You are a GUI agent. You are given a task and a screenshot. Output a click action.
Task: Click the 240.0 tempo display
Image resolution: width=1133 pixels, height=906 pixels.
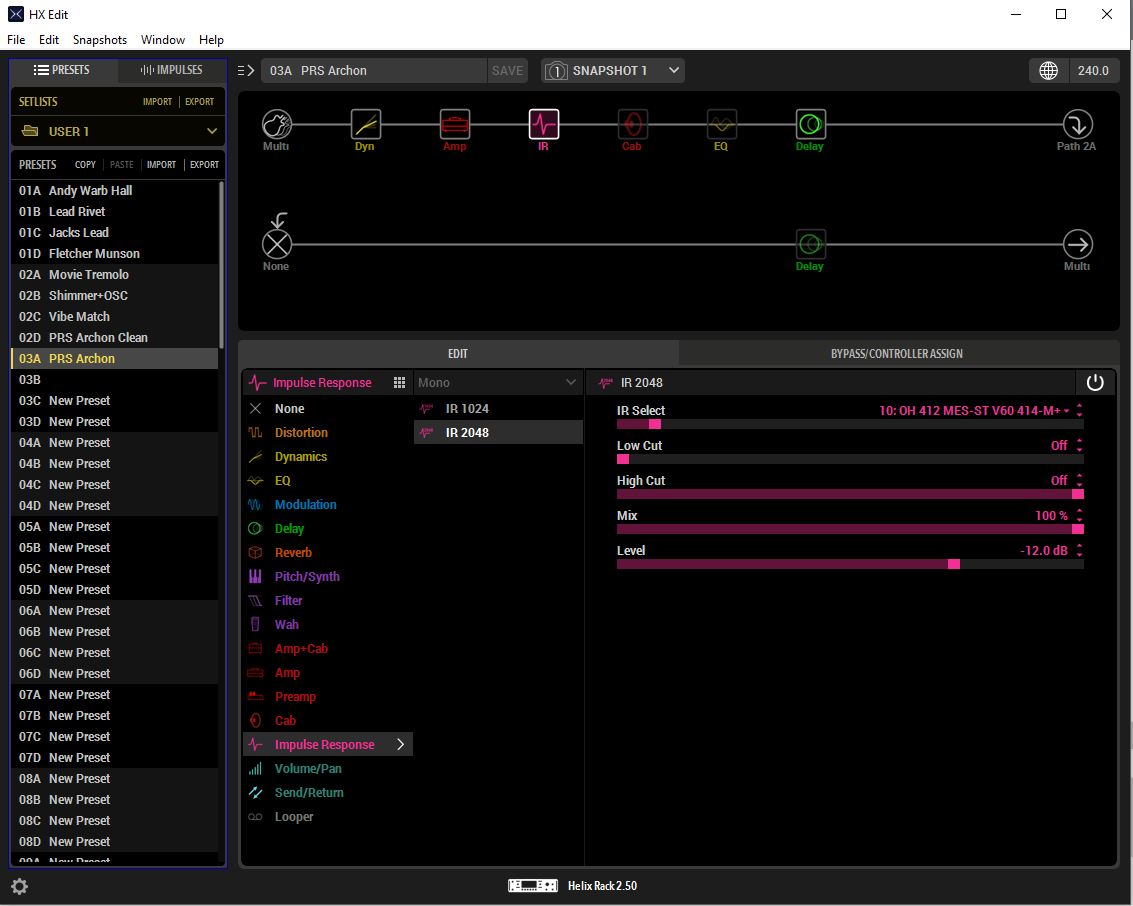click(x=1093, y=71)
